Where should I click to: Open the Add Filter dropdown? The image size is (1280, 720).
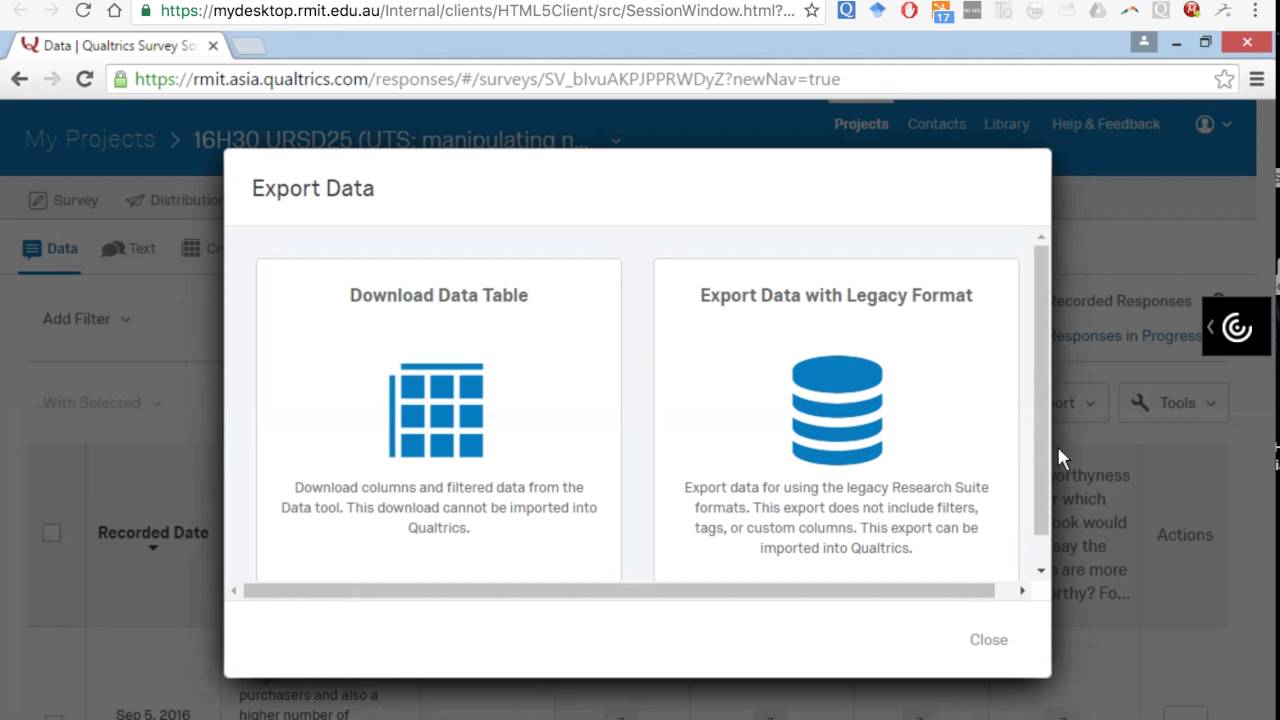click(x=86, y=319)
